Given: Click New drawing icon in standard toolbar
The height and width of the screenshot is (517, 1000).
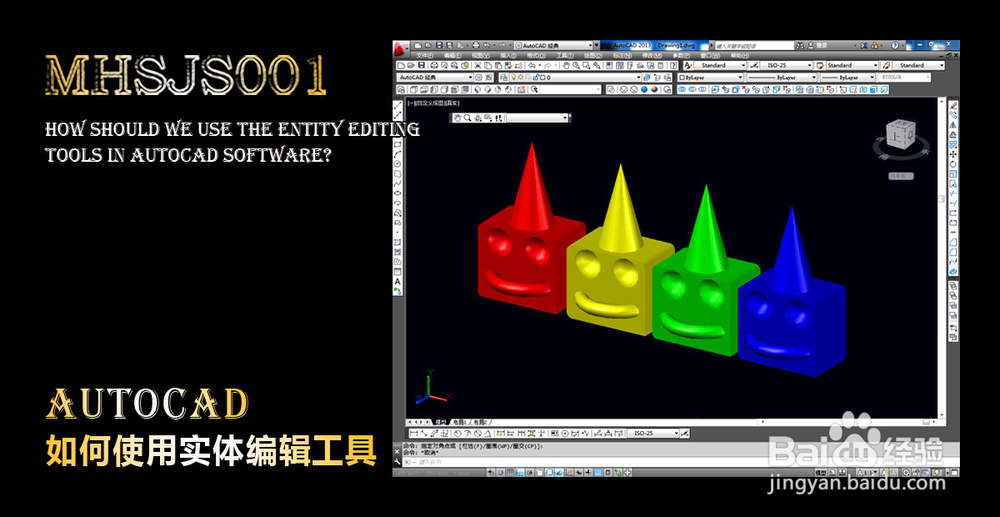Looking at the screenshot, I should [x=401, y=65].
